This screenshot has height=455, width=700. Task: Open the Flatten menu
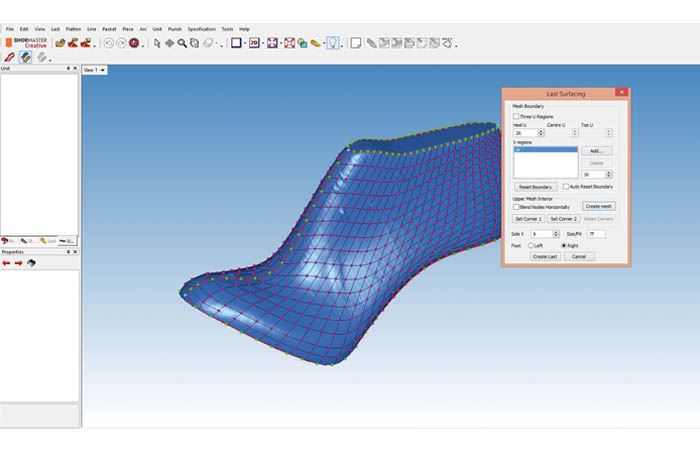click(x=72, y=29)
